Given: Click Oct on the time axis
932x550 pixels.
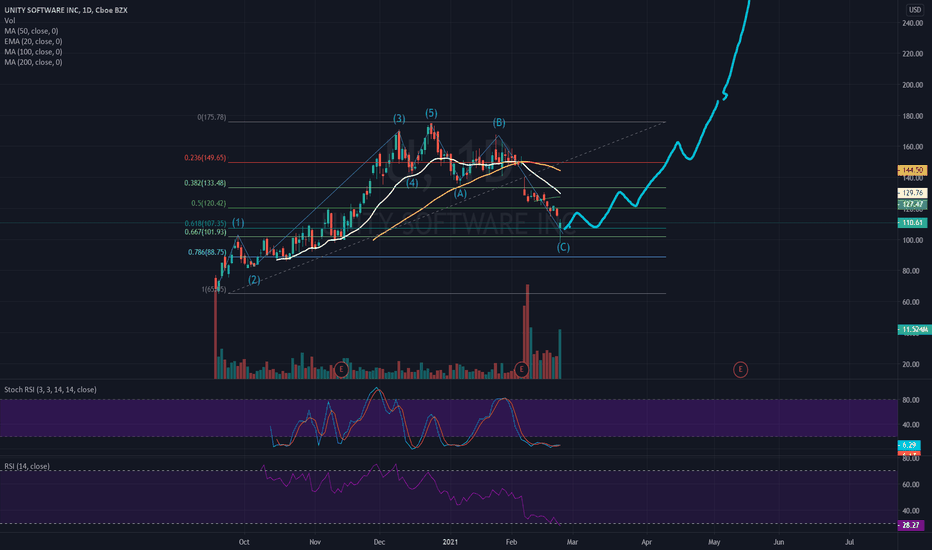Looking at the screenshot, I should pyautogui.click(x=244, y=542).
